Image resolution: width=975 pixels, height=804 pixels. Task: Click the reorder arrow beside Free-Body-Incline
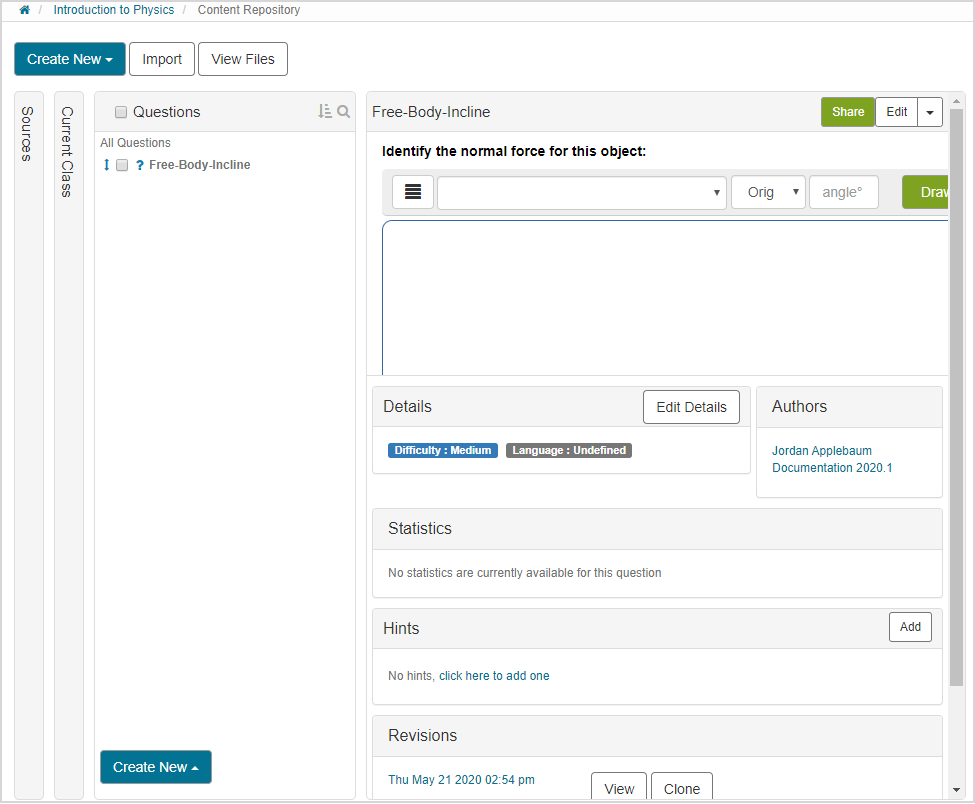click(x=107, y=165)
